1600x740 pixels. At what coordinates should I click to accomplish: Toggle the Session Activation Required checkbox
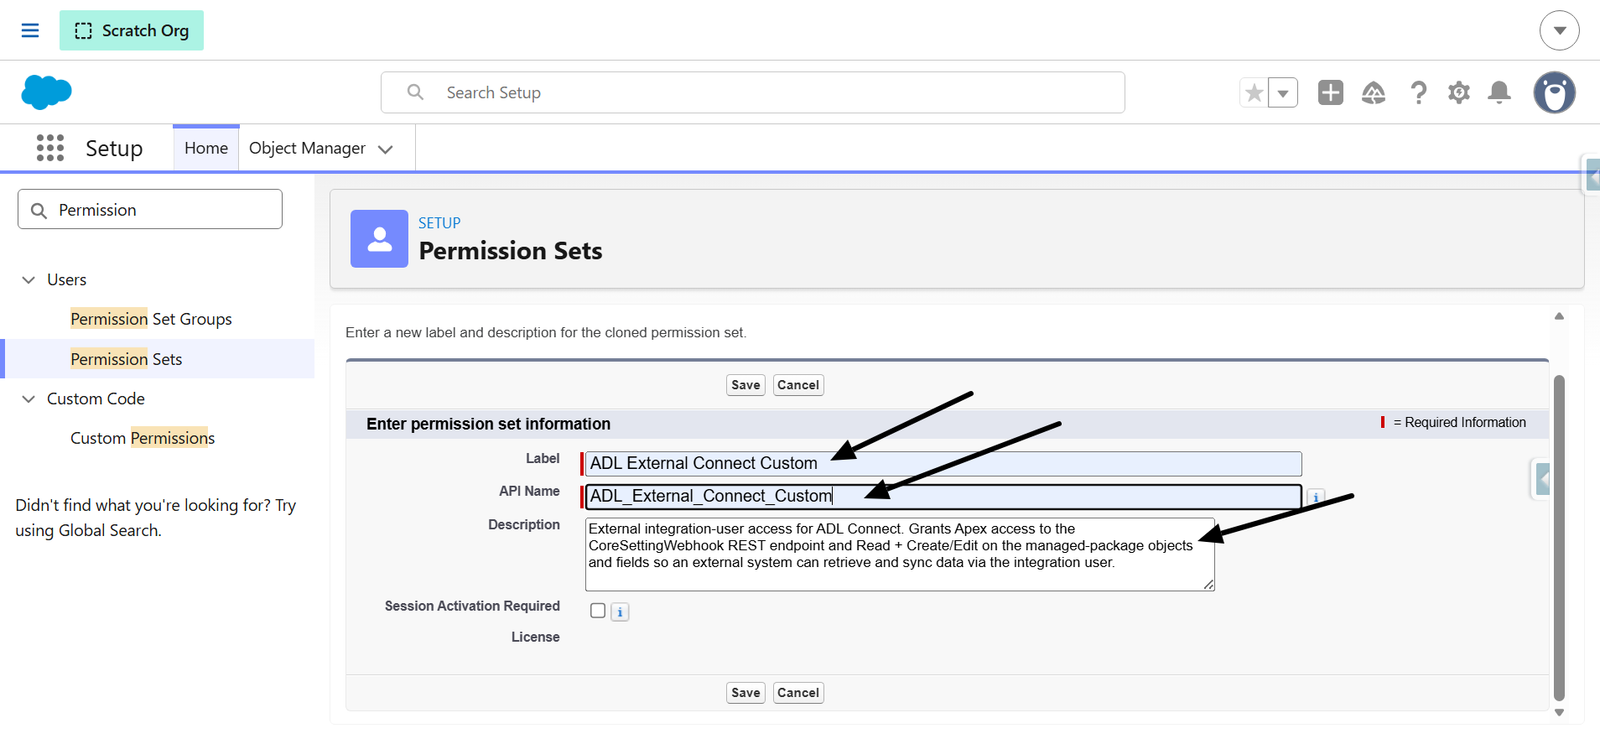point(598,611)
